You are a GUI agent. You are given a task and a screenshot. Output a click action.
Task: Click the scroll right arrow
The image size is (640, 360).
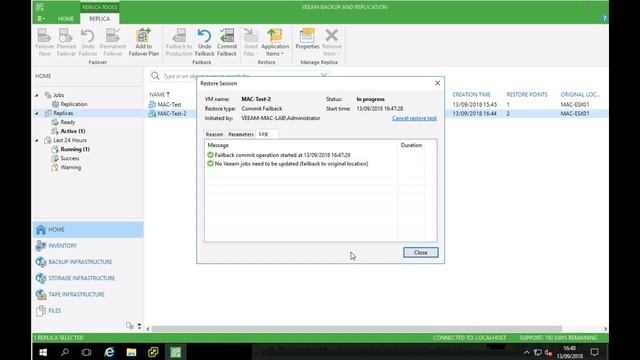[605, 329]
